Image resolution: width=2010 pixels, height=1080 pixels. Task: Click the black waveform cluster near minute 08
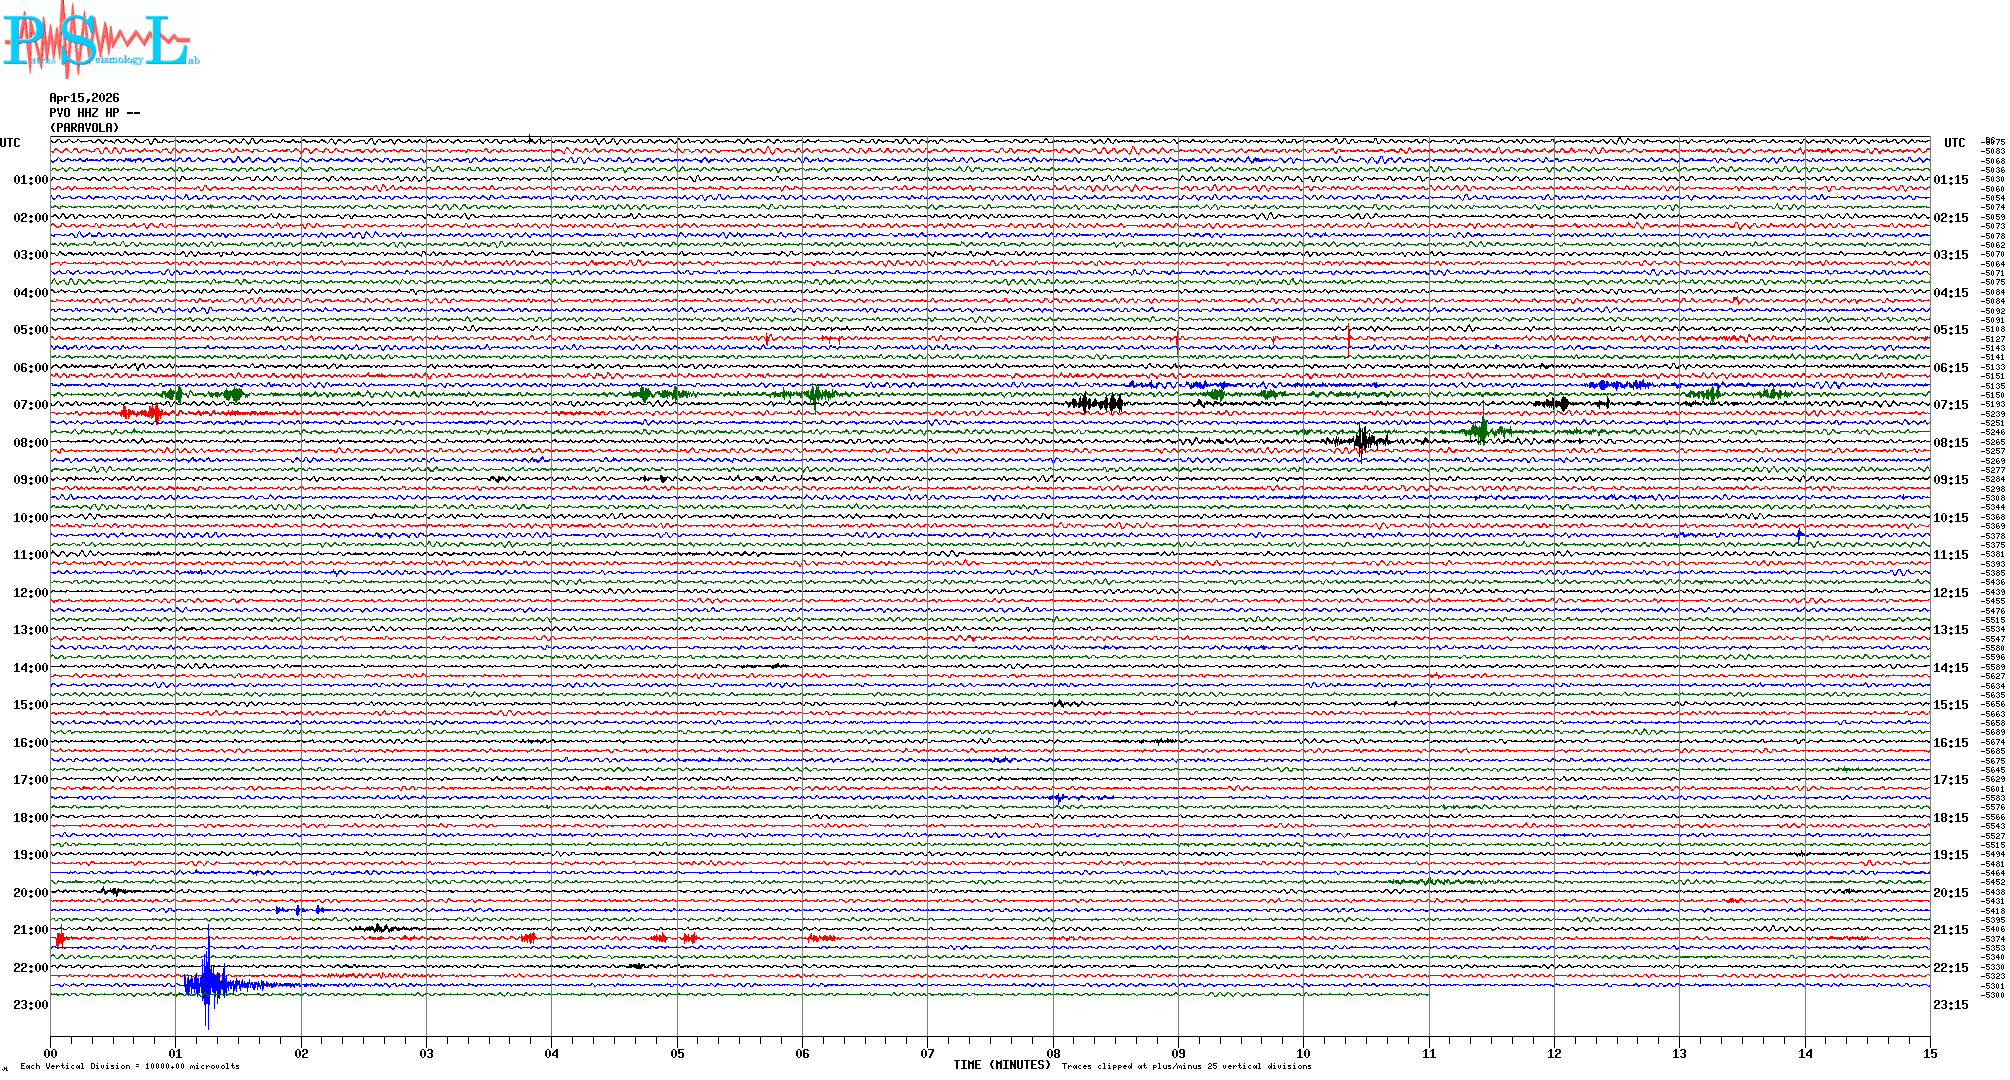1096,403
